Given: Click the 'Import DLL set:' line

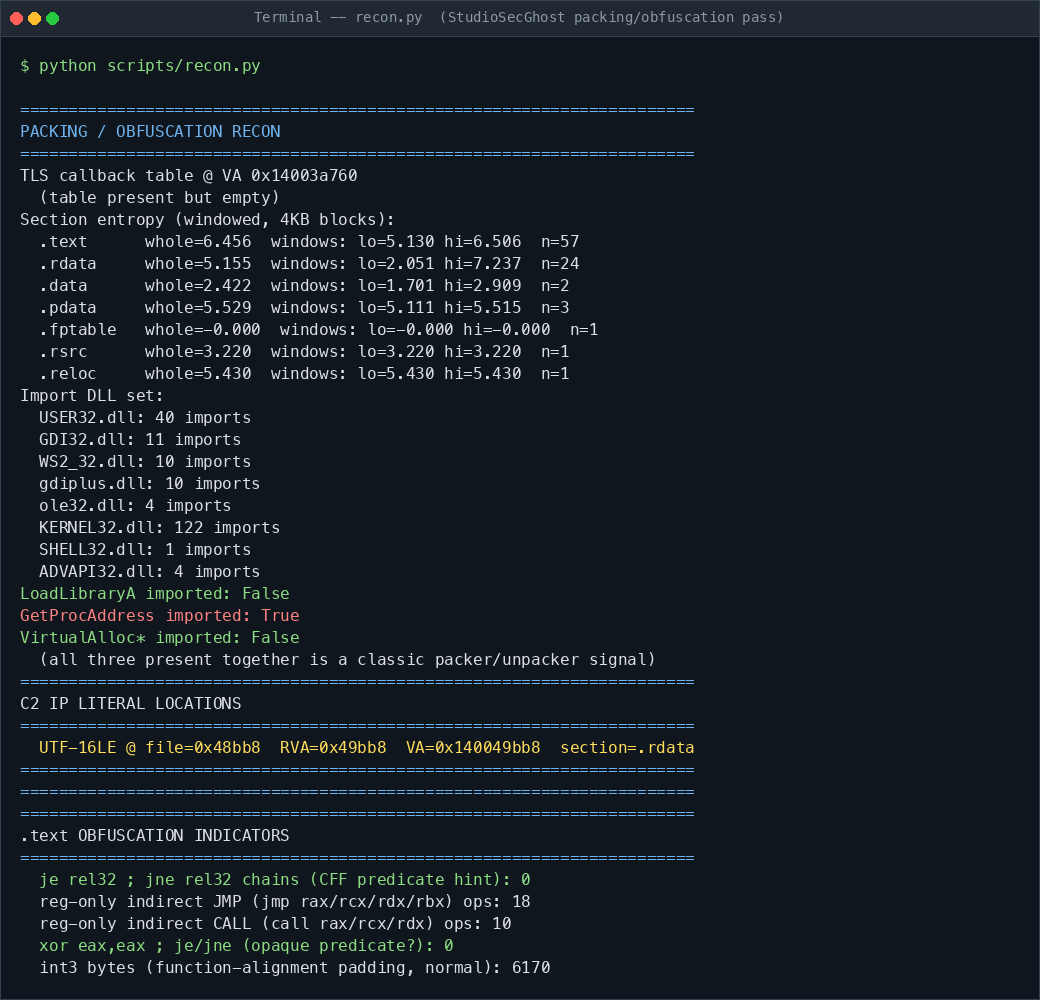Looking at the screenshot, I should click(x=92, y=395).
